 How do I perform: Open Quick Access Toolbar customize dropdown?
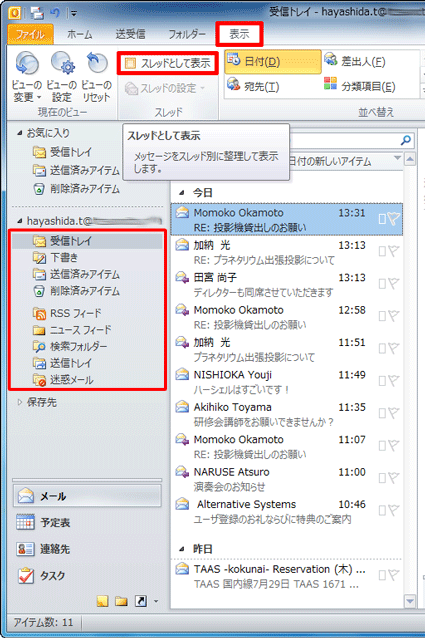point(74,13)
